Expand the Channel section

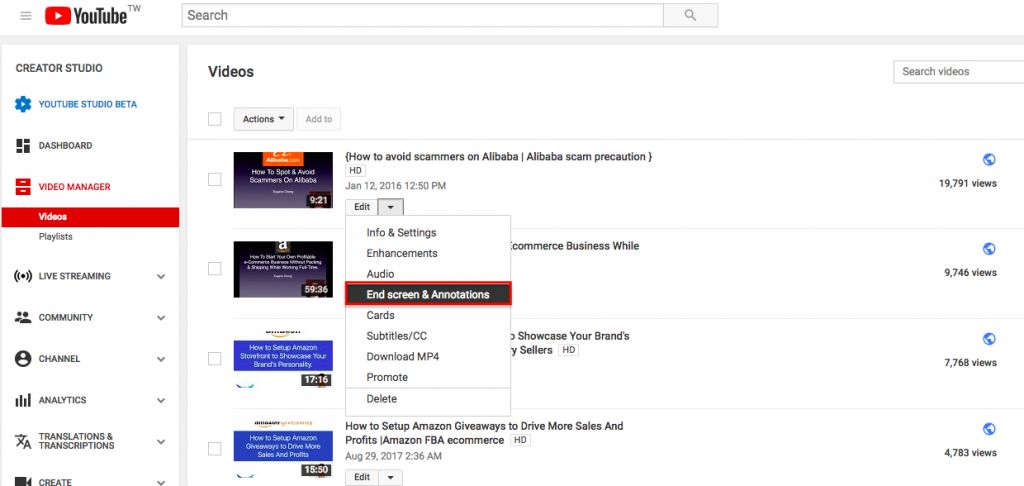[x=161, y=359]
